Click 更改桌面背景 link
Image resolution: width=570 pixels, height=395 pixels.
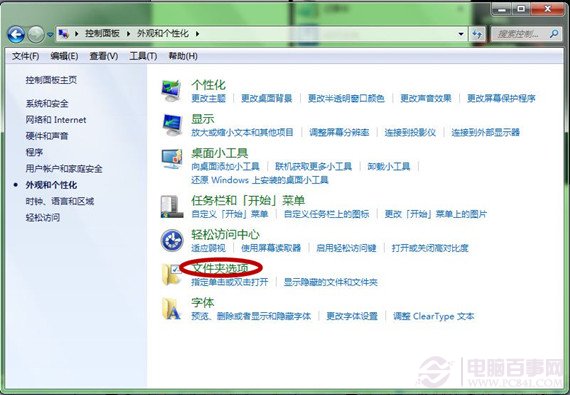click(266, 98)
